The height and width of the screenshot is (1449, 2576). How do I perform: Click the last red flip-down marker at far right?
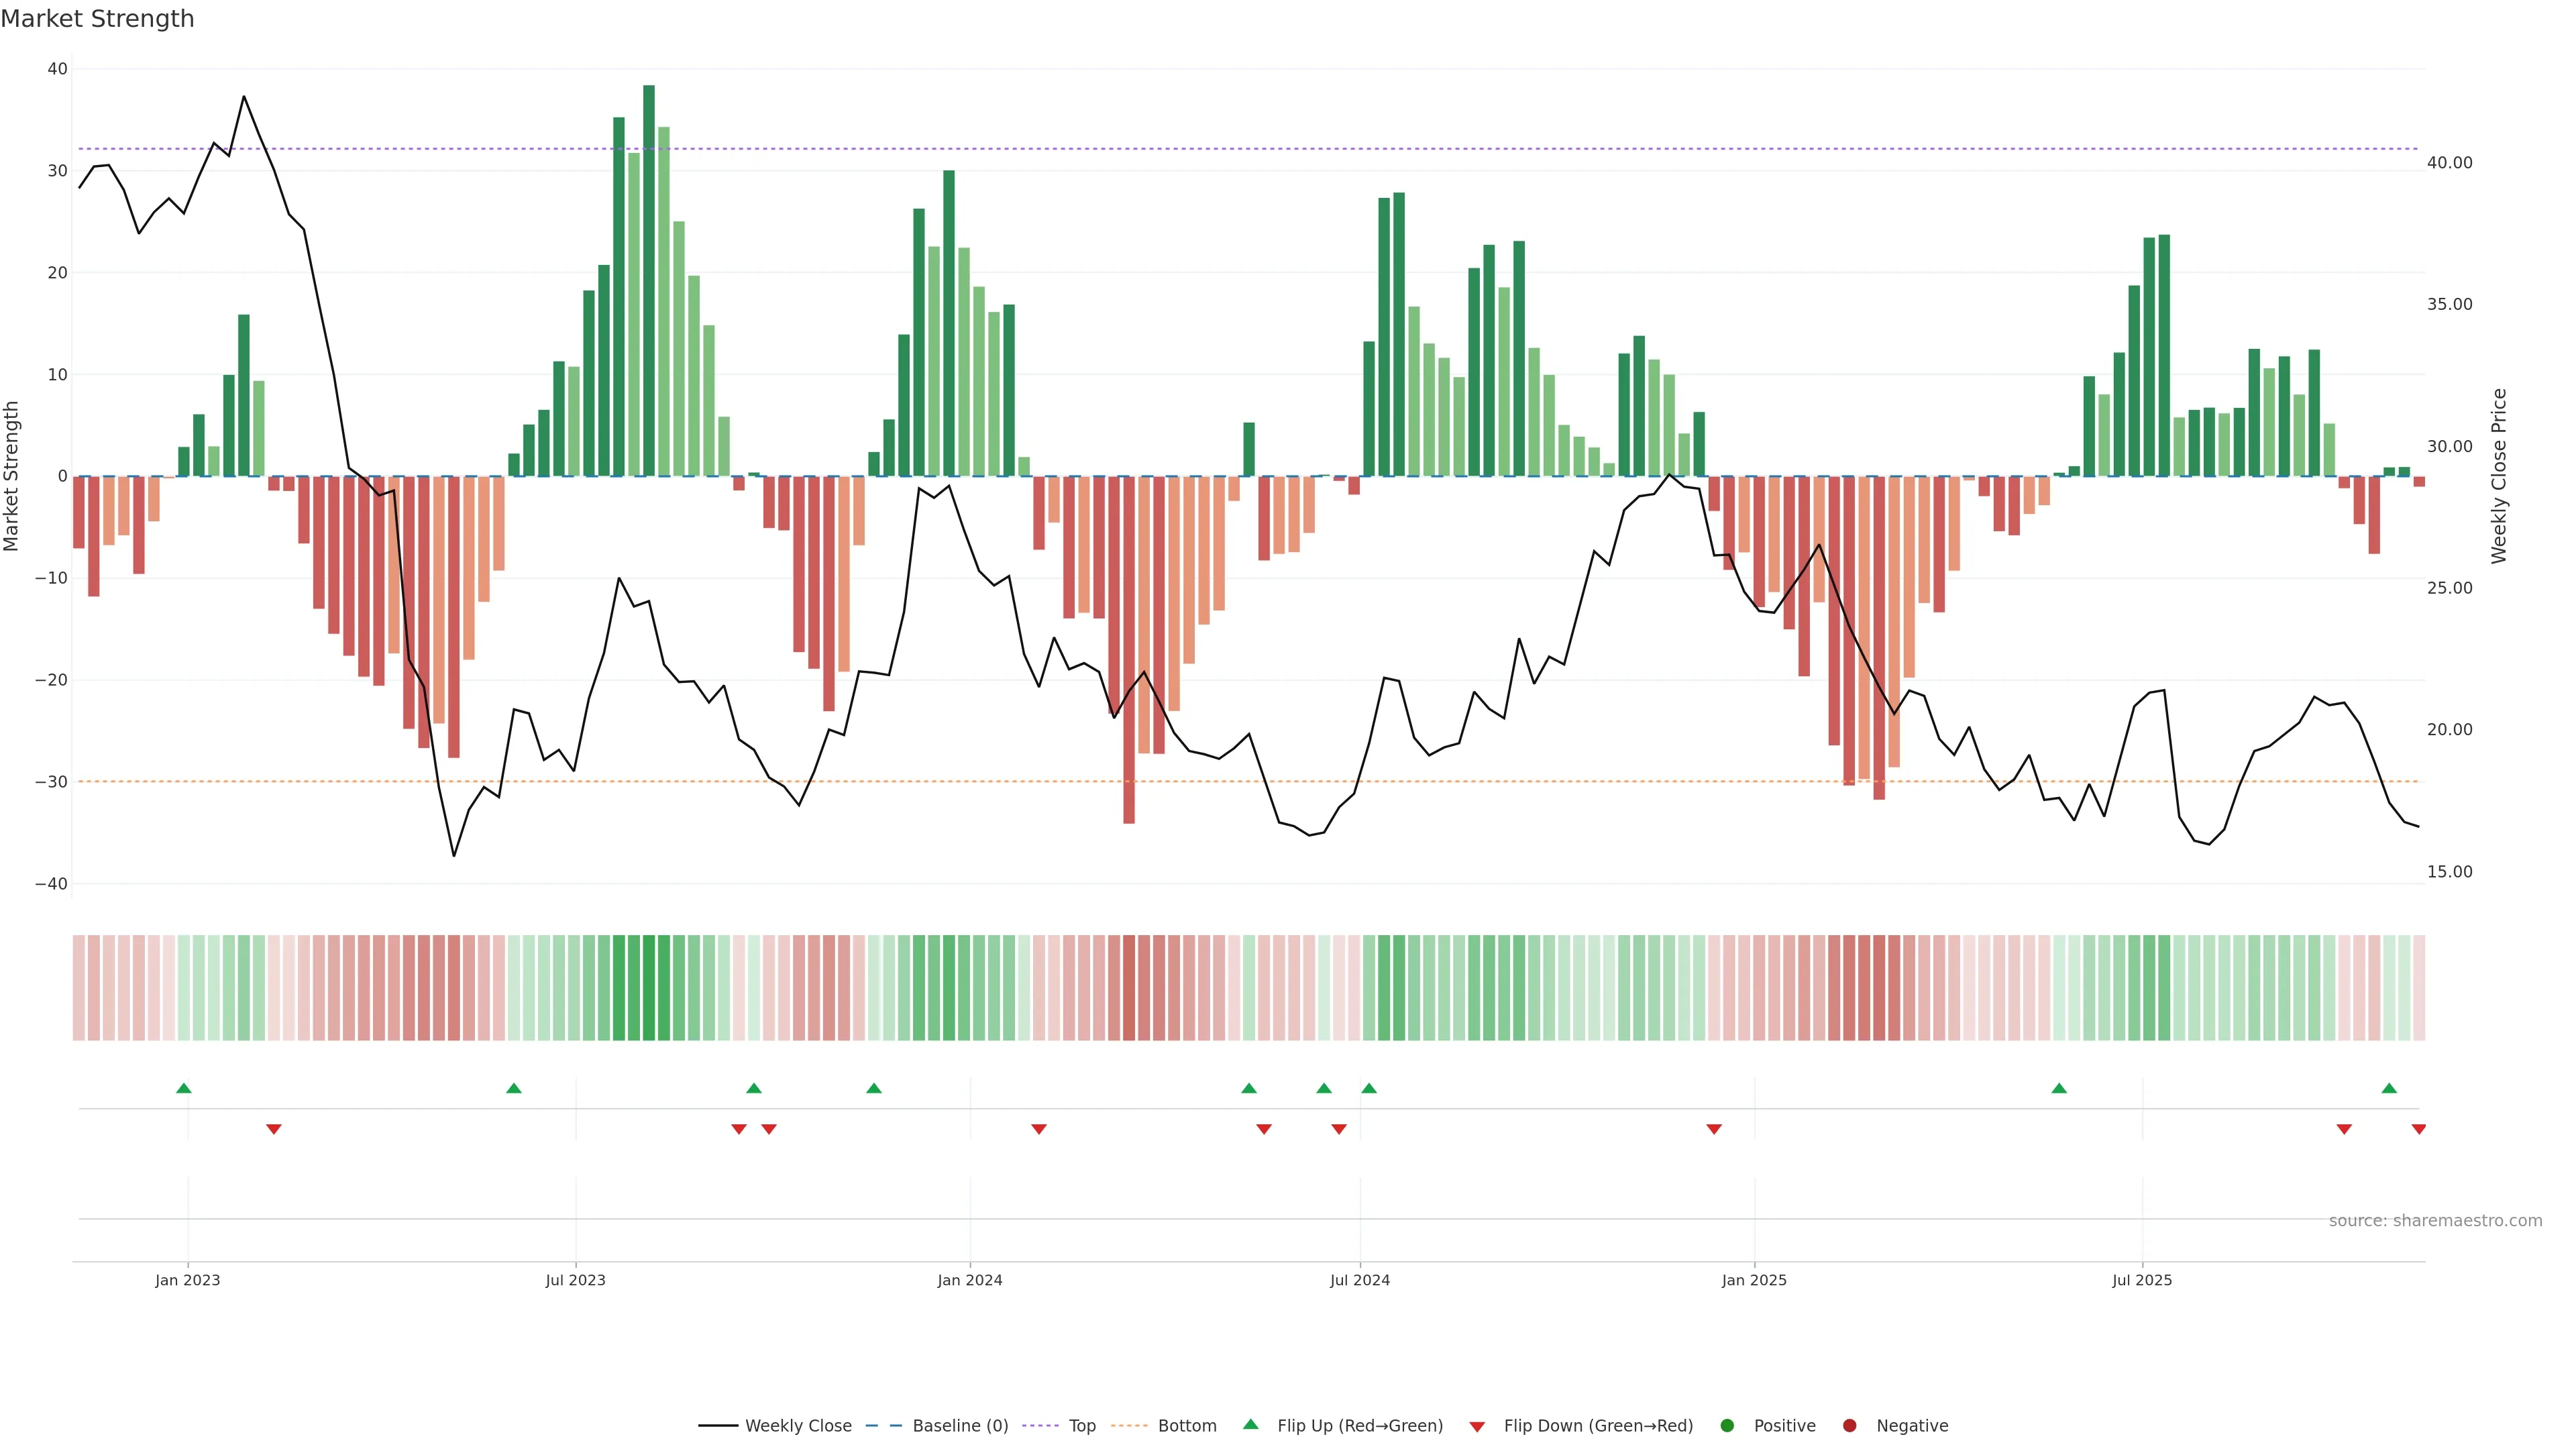(2418, 1129)
